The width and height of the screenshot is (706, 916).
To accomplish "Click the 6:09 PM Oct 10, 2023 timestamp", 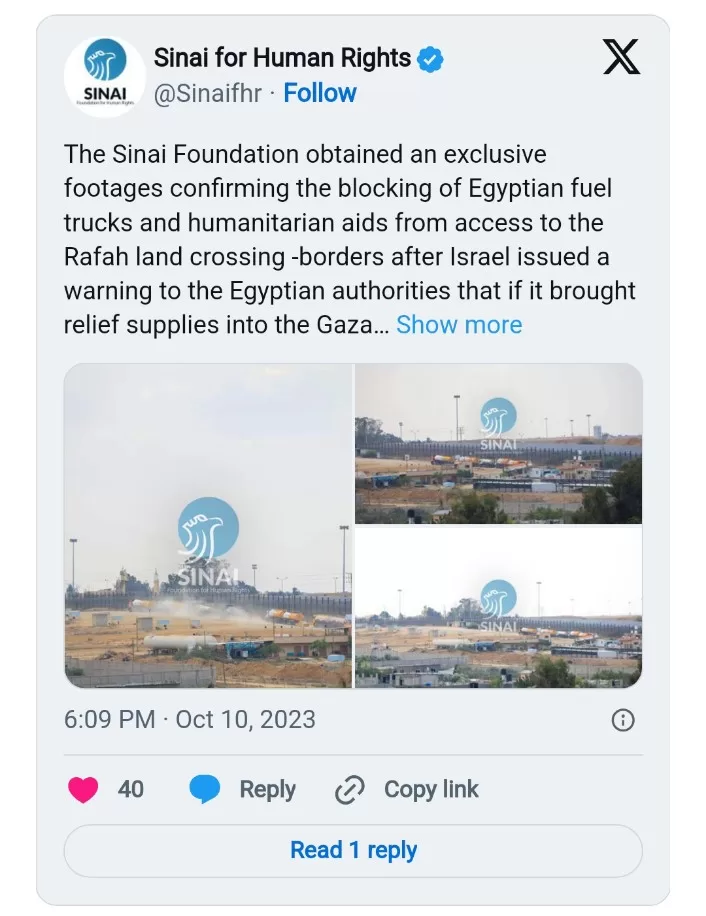I will 190,720.
